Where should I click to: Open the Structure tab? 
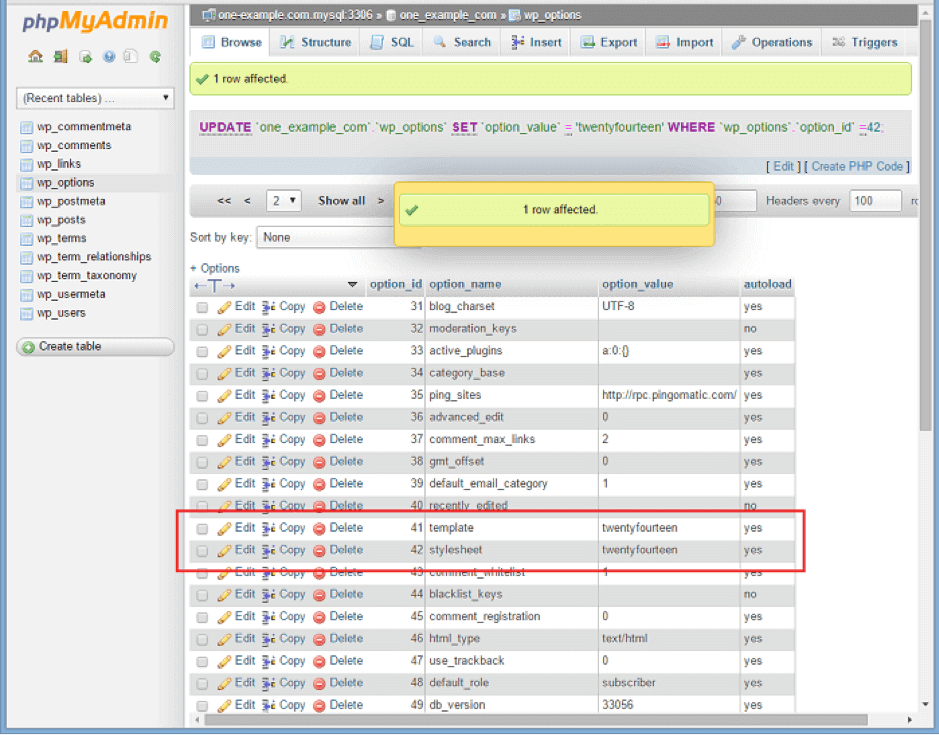tap(316, 43)
